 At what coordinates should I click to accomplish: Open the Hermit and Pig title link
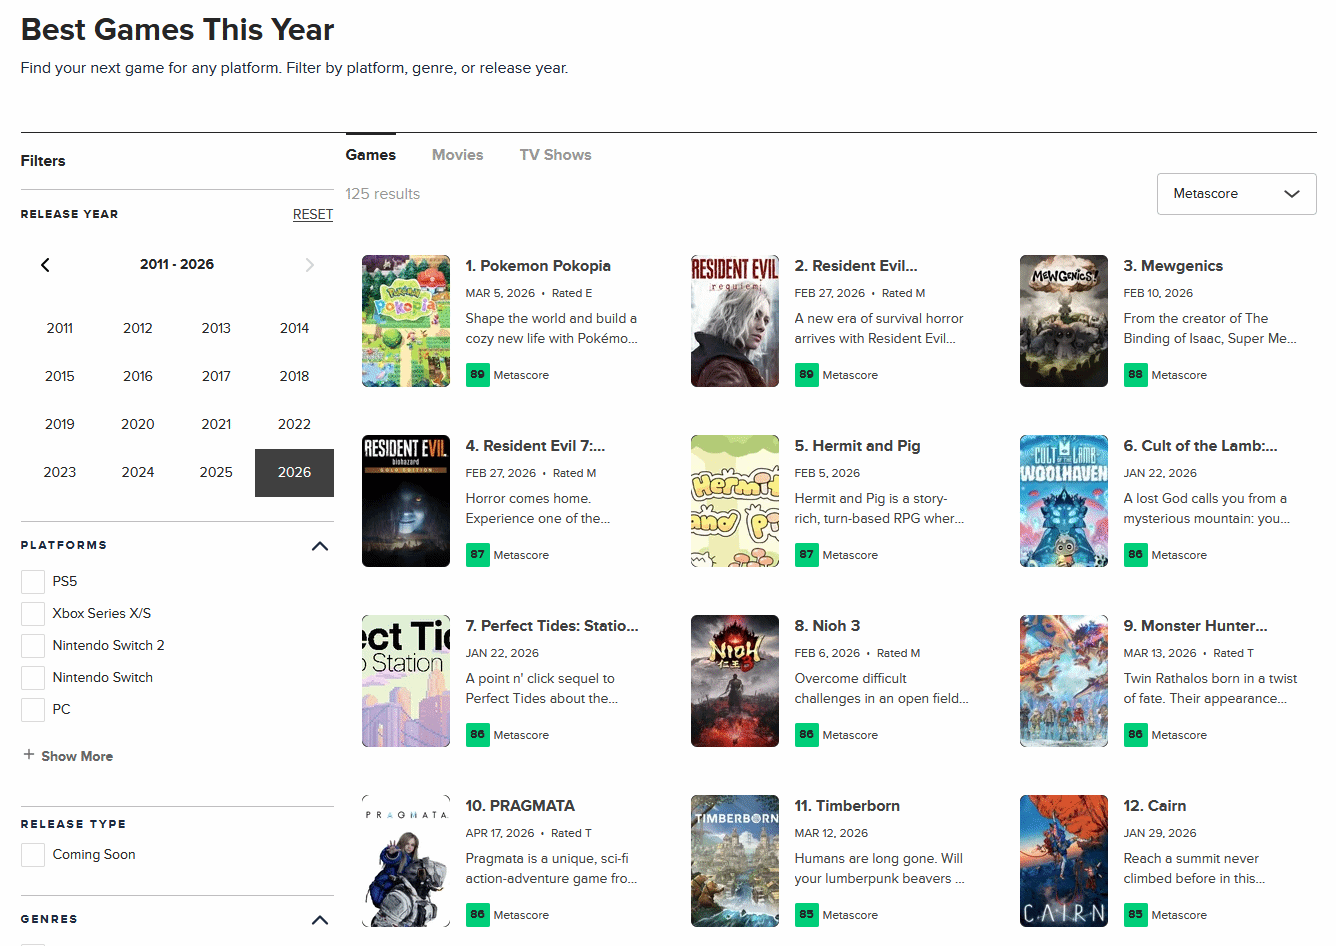tap(857, 446)
